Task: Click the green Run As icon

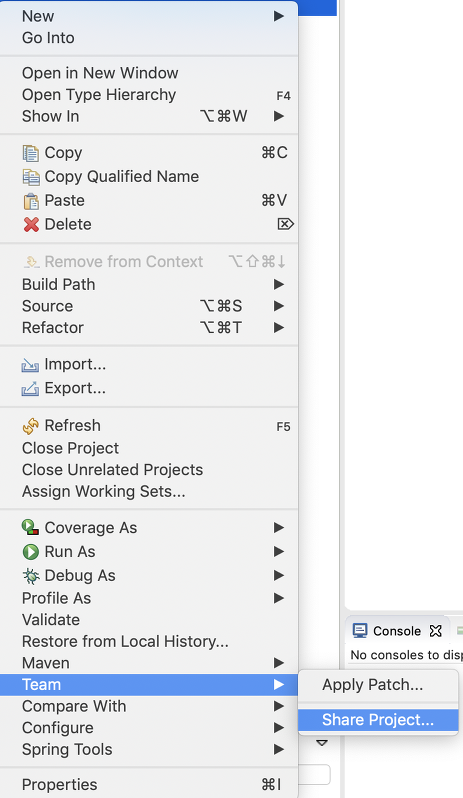Action: (x=31, y=552)
